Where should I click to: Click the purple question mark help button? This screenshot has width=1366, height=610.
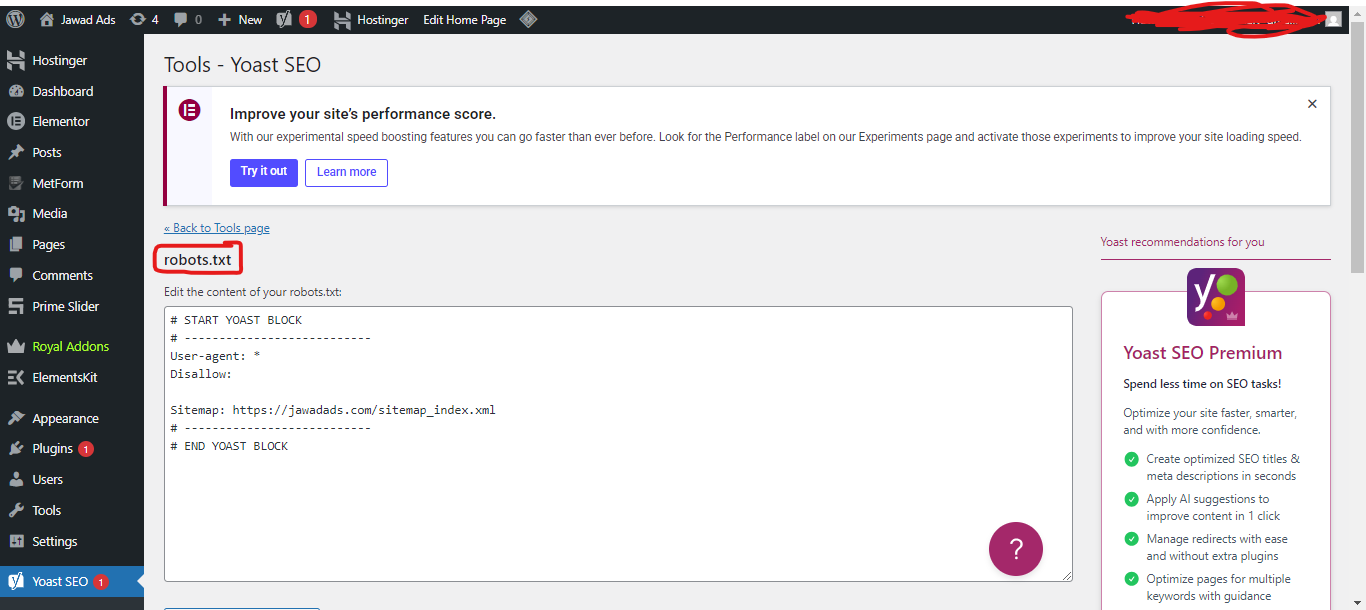point(1015,548)
